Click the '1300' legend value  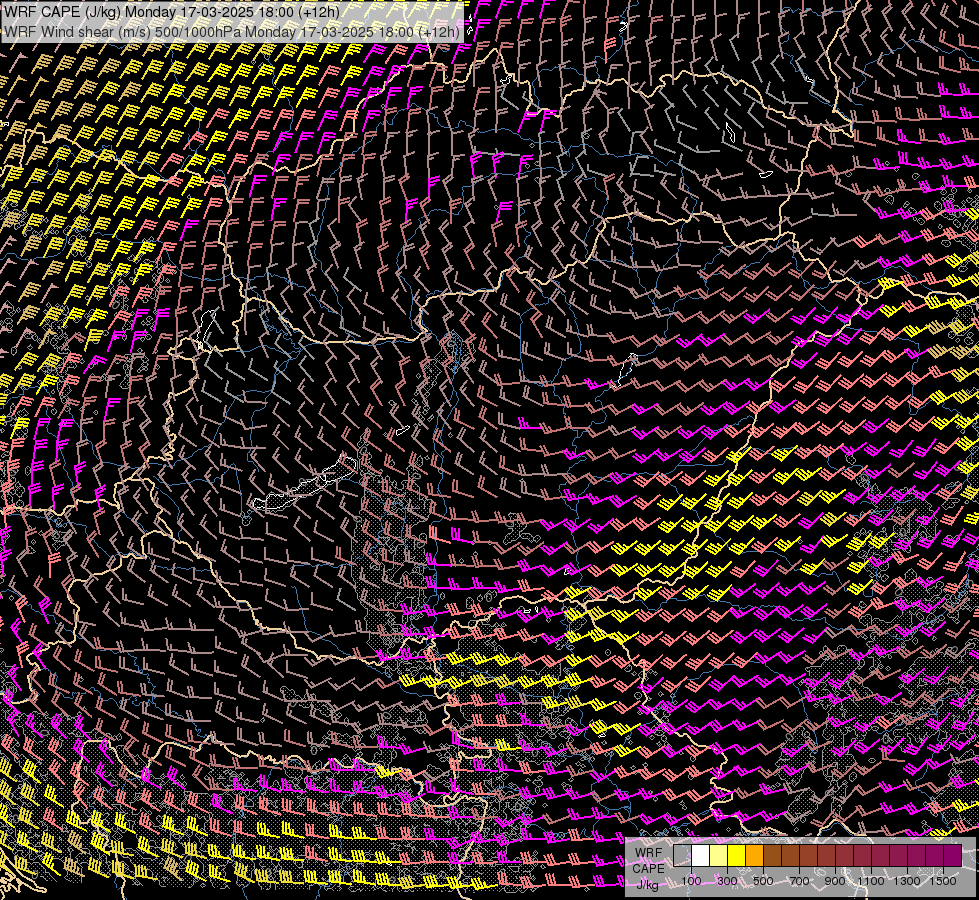(x=907, y=881)
